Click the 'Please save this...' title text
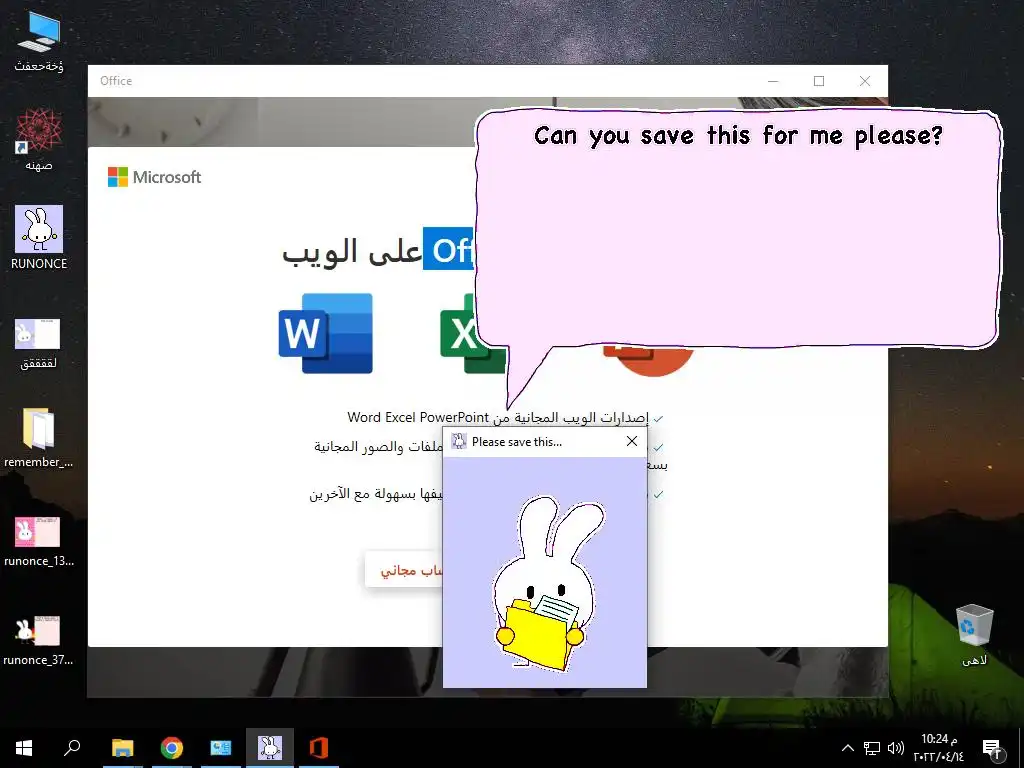Viewport: 1024px width, 768px height. tap(517, 442)
